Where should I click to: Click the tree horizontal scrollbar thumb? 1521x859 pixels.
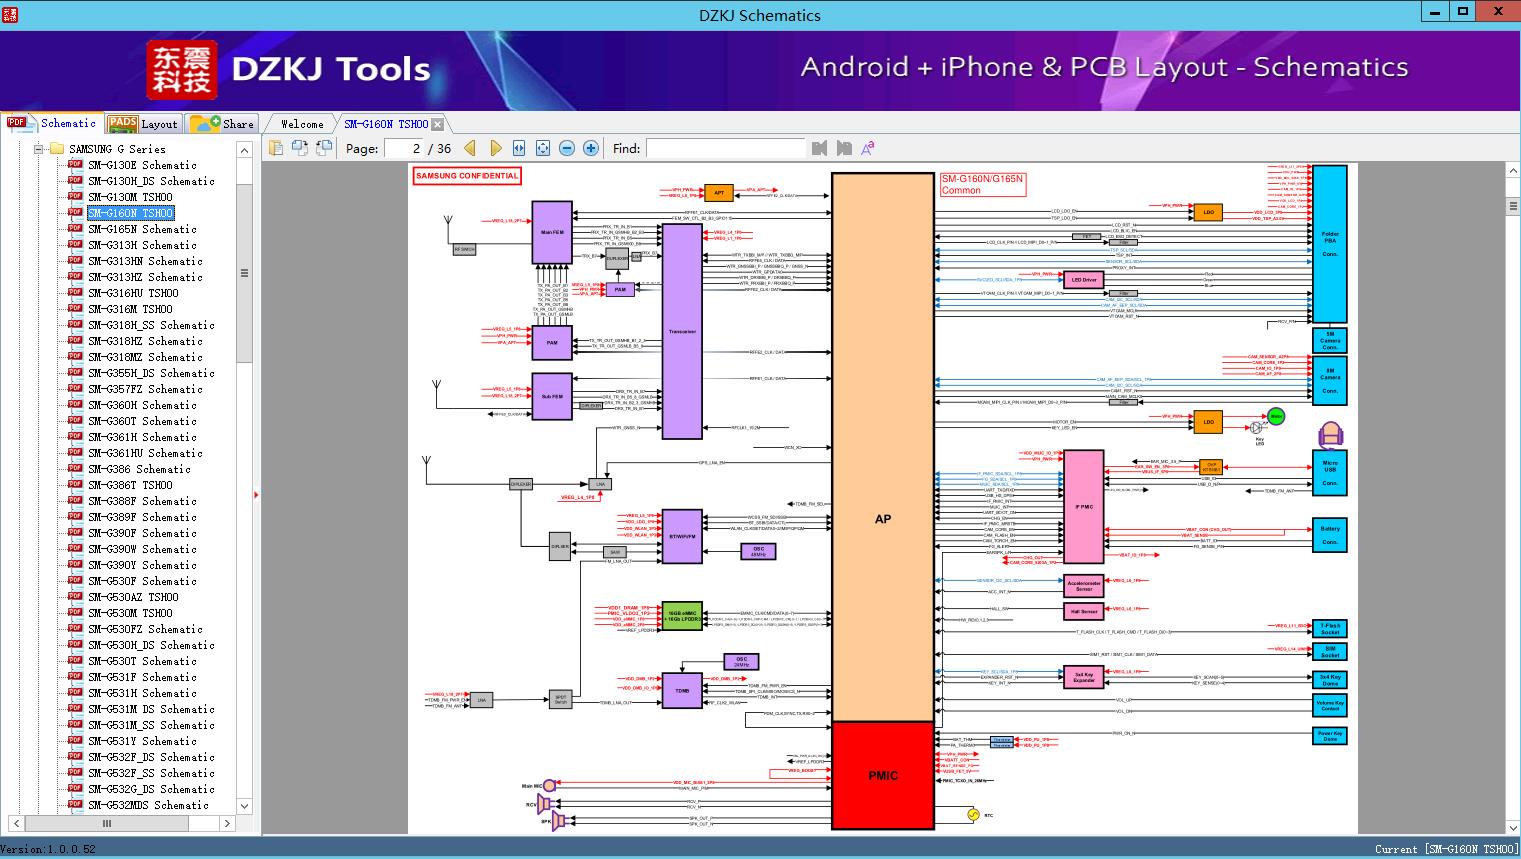click(107, 823)
